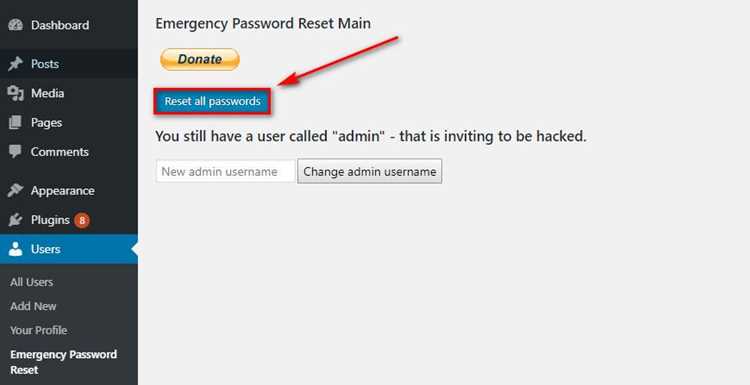
Task: Click the Media library icon
Action: 15,93
